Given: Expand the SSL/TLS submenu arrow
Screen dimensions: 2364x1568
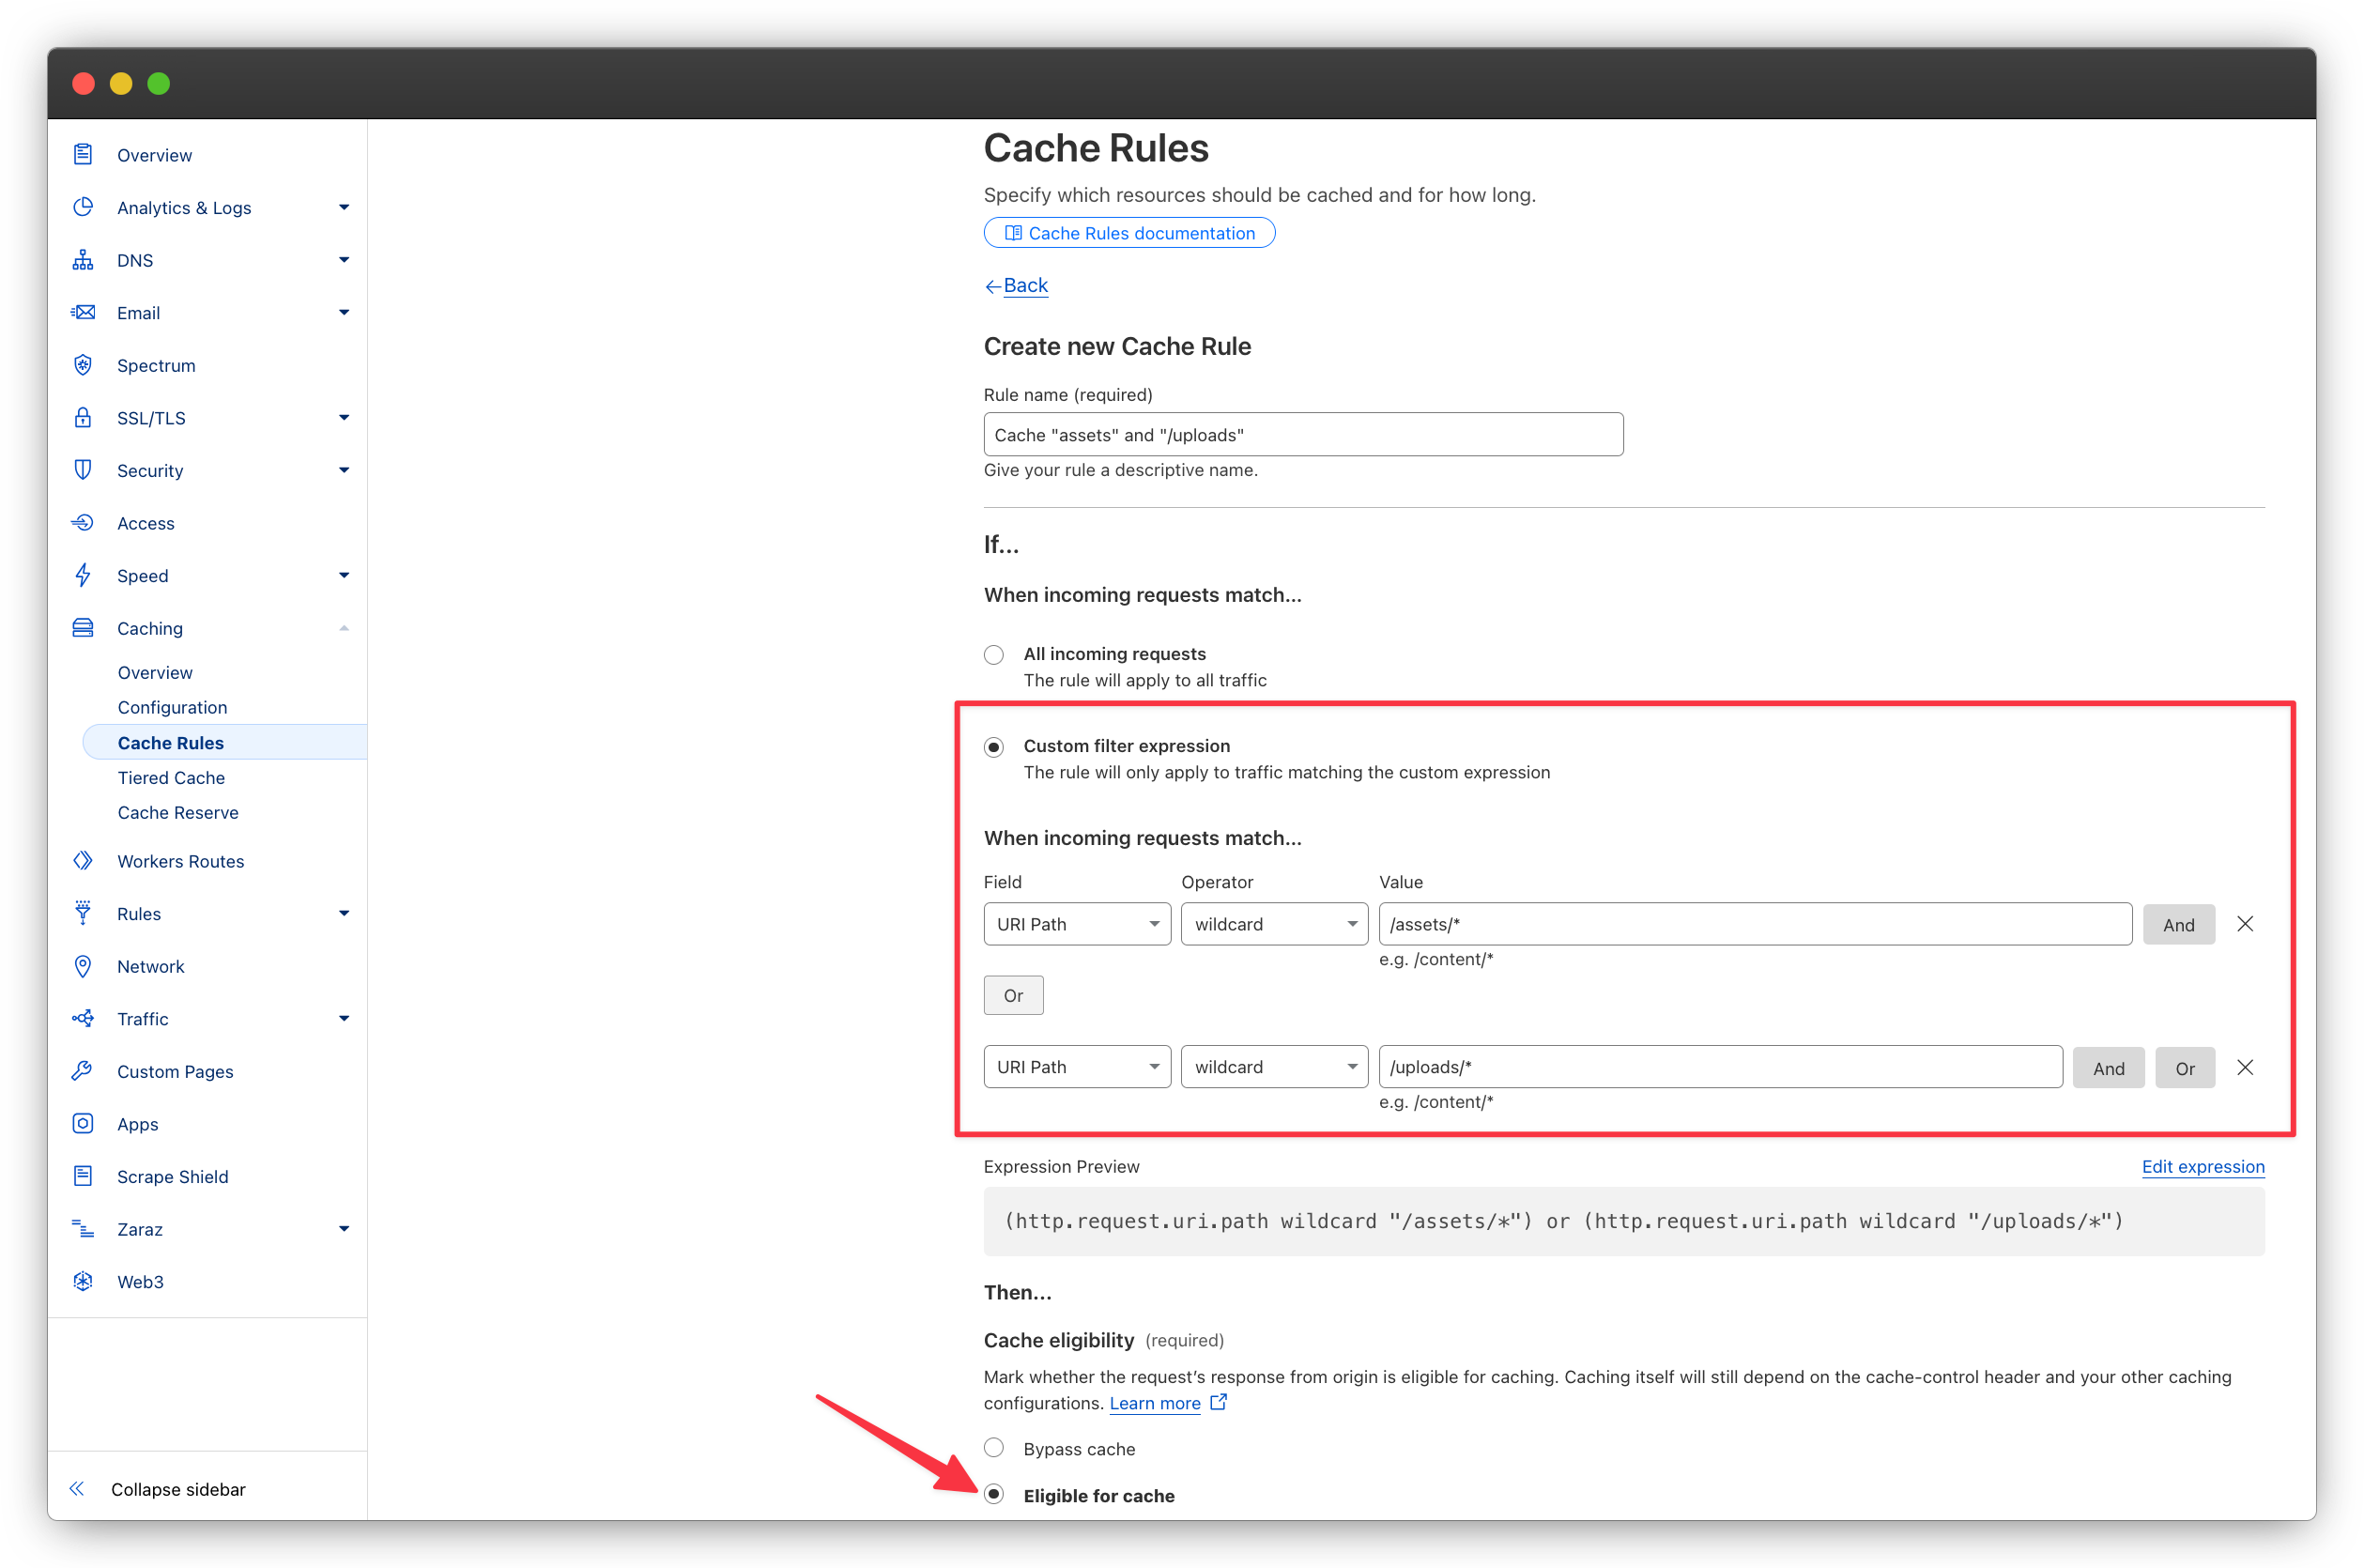Looking at the screenshot, I should (344, 417).
